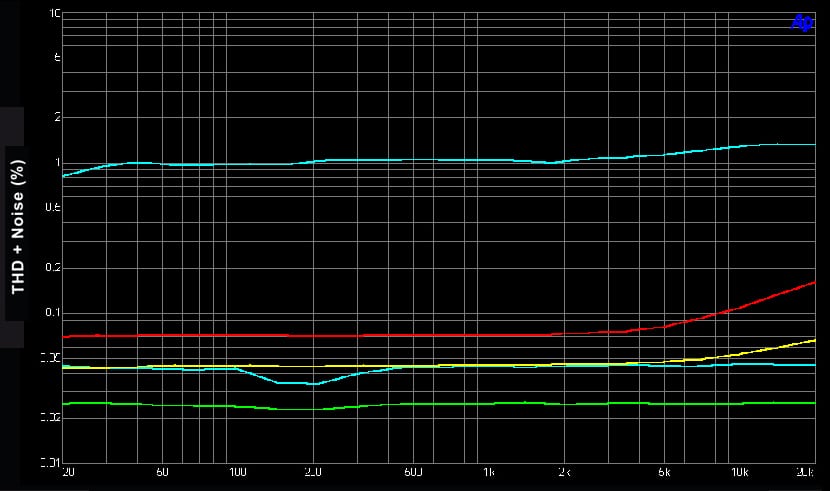Screen dimensions: 830x491
Task: Click the 20 label at the x-axis start
Action: coord(68,471)
